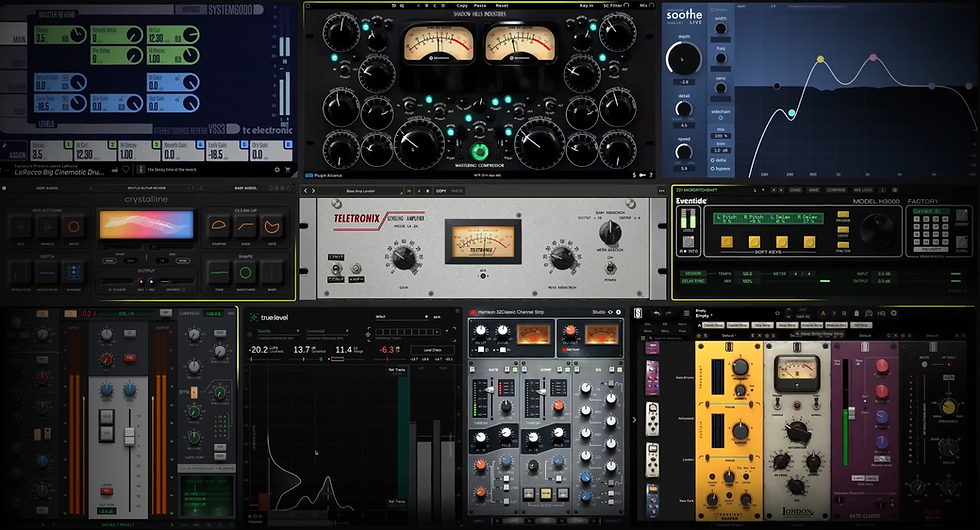The height and width of the screenshot is (530, 980).
Task: Click Crystalline depth Shimmer dots icon
Action: [74, 272]
